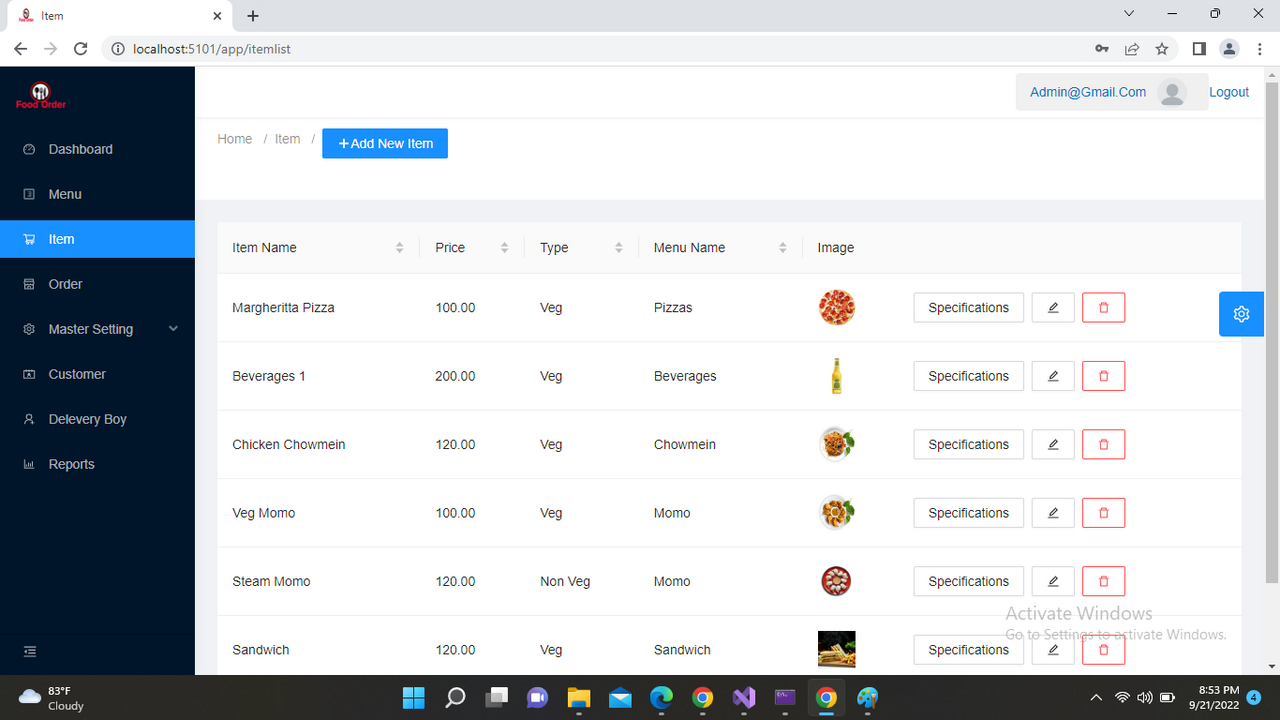
Task: Open Windows Start menu
Action: click(413, 697)
